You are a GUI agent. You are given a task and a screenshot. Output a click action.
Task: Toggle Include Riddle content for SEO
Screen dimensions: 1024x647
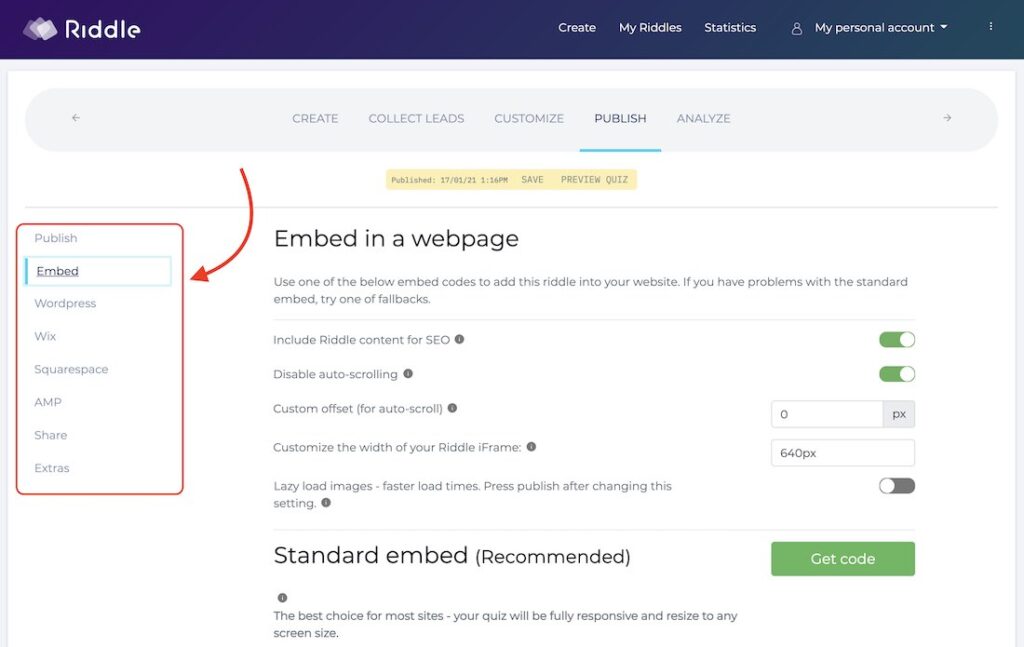(x=897, y=339)
